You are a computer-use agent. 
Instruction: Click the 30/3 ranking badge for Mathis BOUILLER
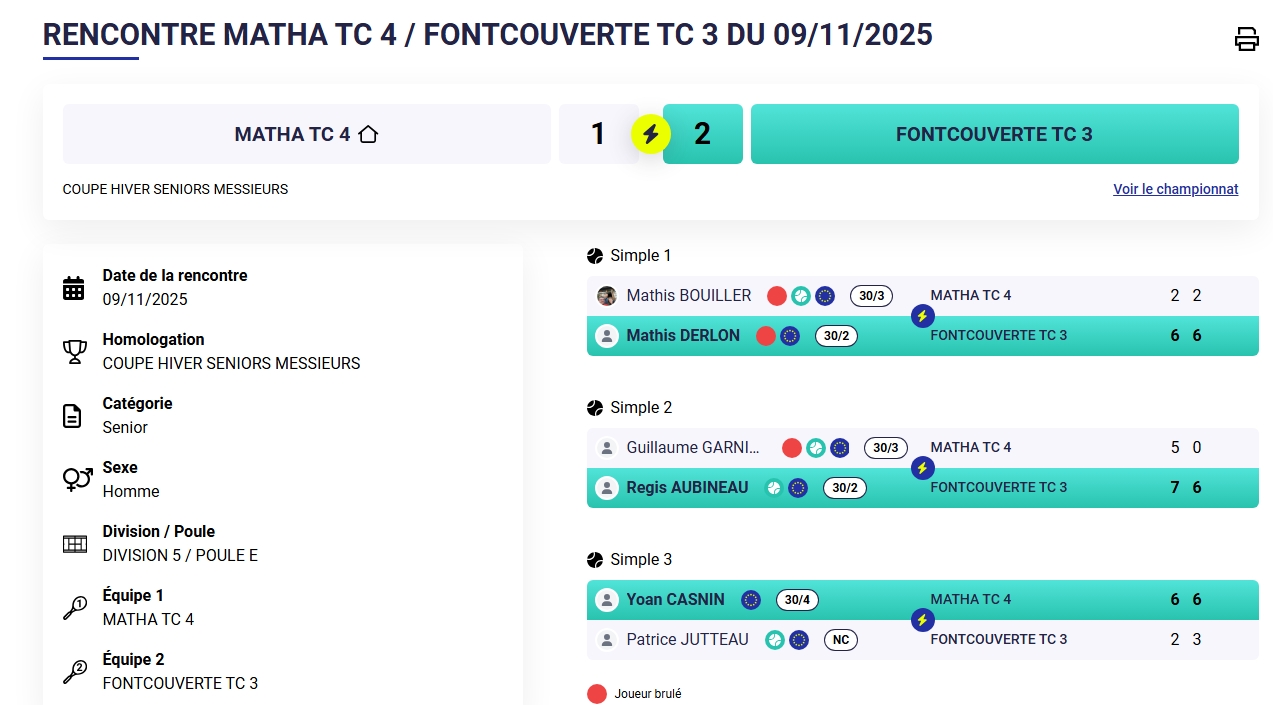pos(871,296)
